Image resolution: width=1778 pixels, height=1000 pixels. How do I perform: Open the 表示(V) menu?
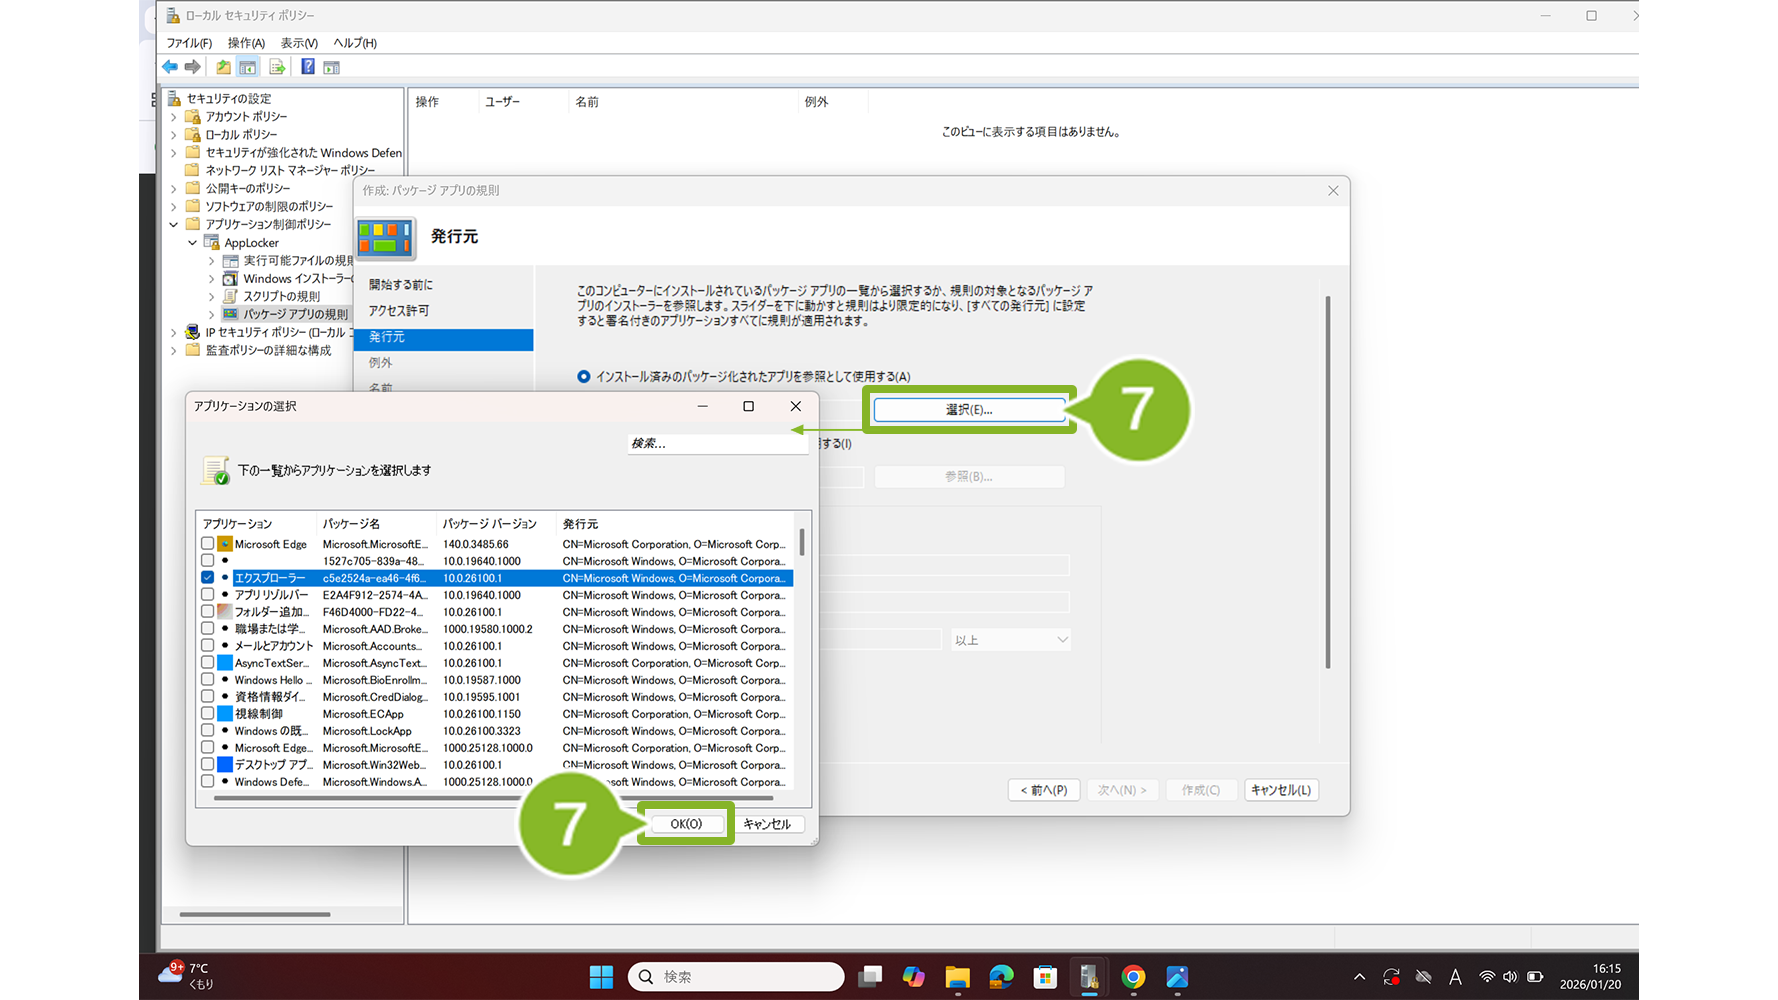[x=298, y=43]
